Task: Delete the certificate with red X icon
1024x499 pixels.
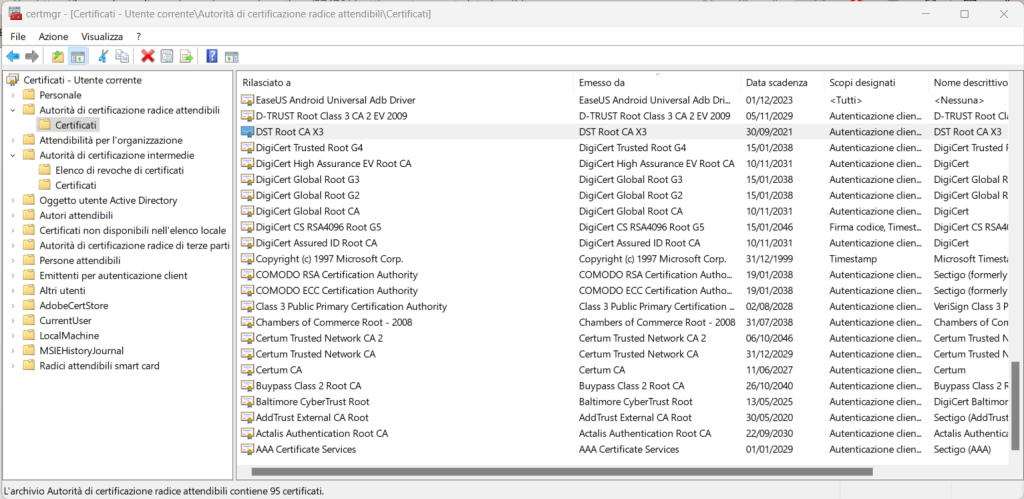Action: pyautogui.click(x=148, y=57)
